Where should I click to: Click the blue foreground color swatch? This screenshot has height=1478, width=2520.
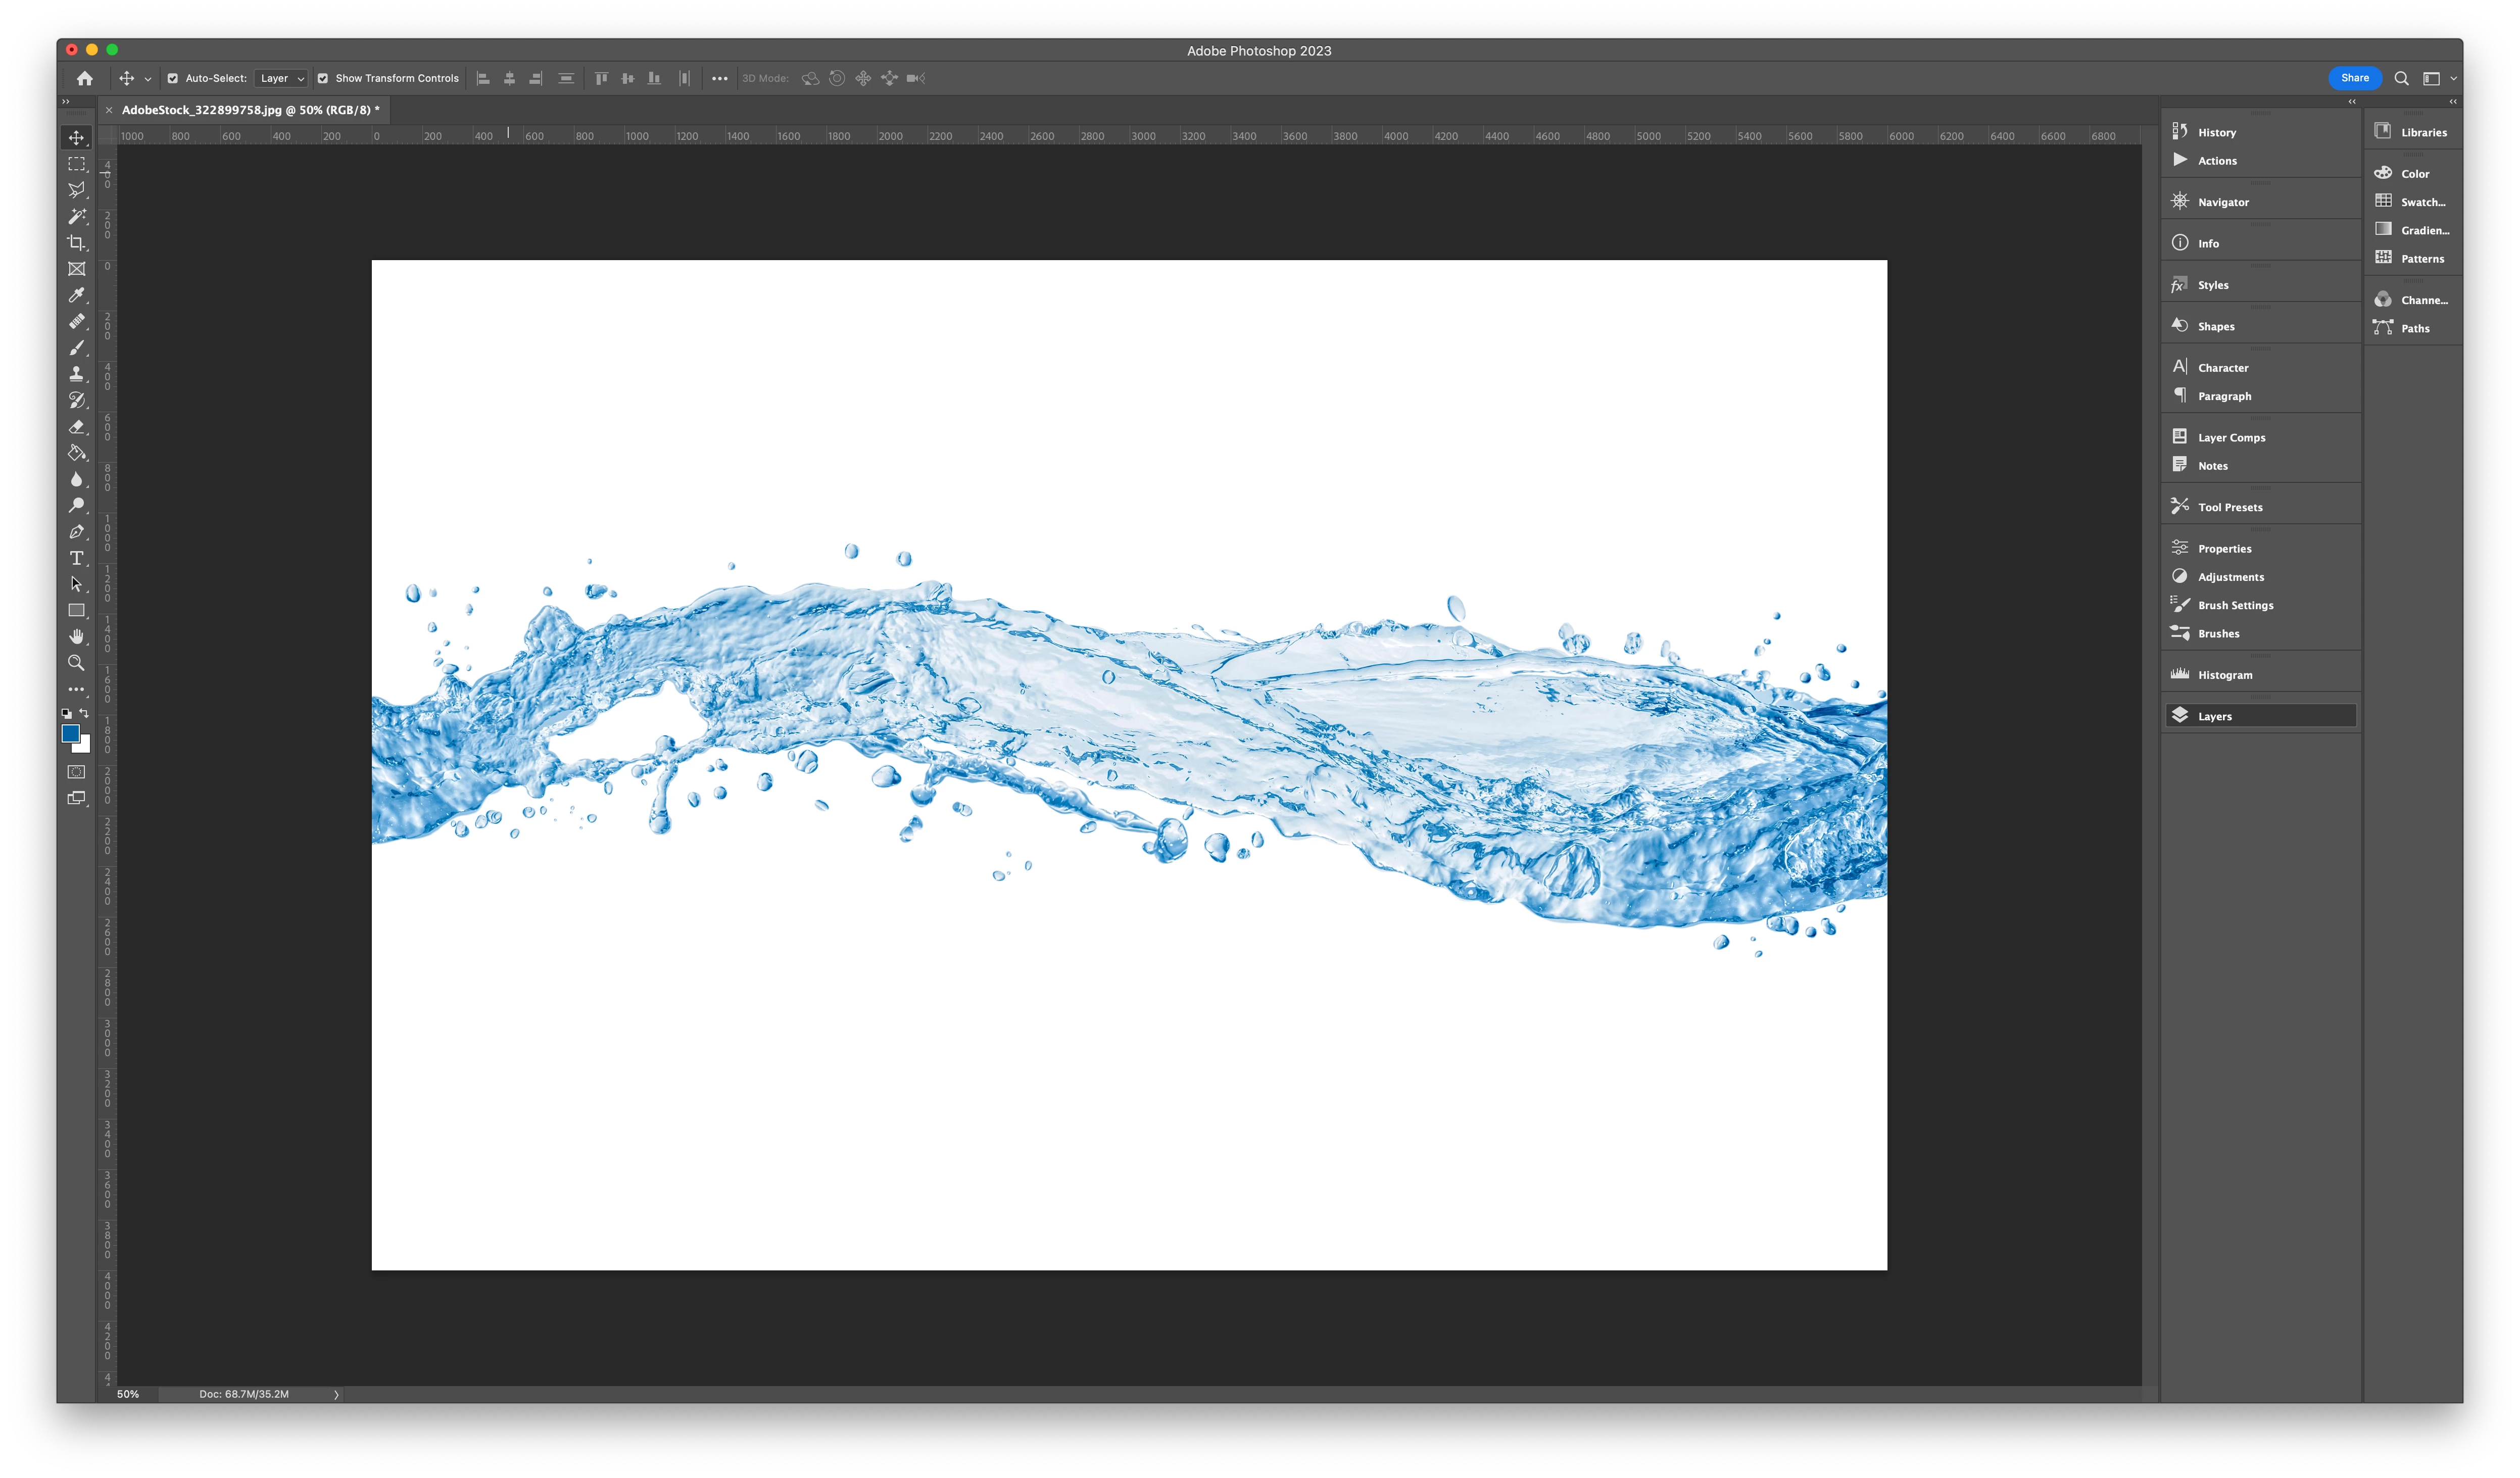70,733
